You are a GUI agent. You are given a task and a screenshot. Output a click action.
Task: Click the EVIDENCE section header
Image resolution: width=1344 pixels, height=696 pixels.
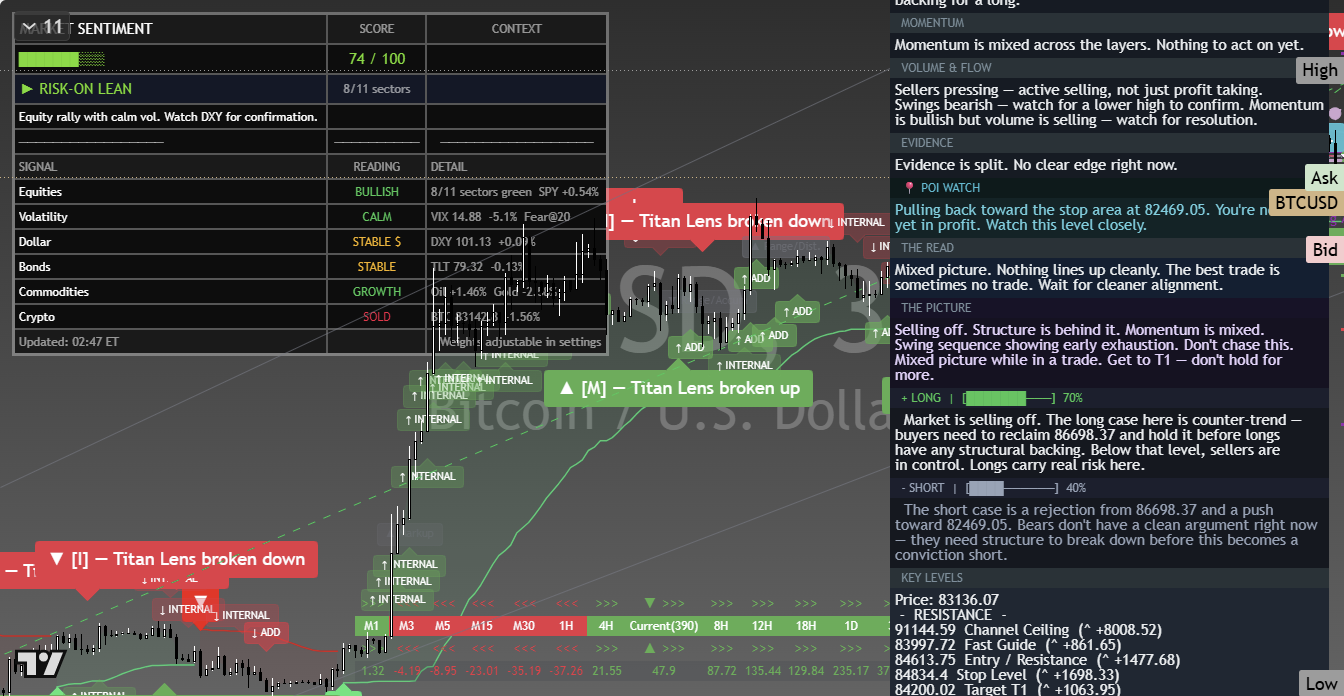click(x=927, y=143)
